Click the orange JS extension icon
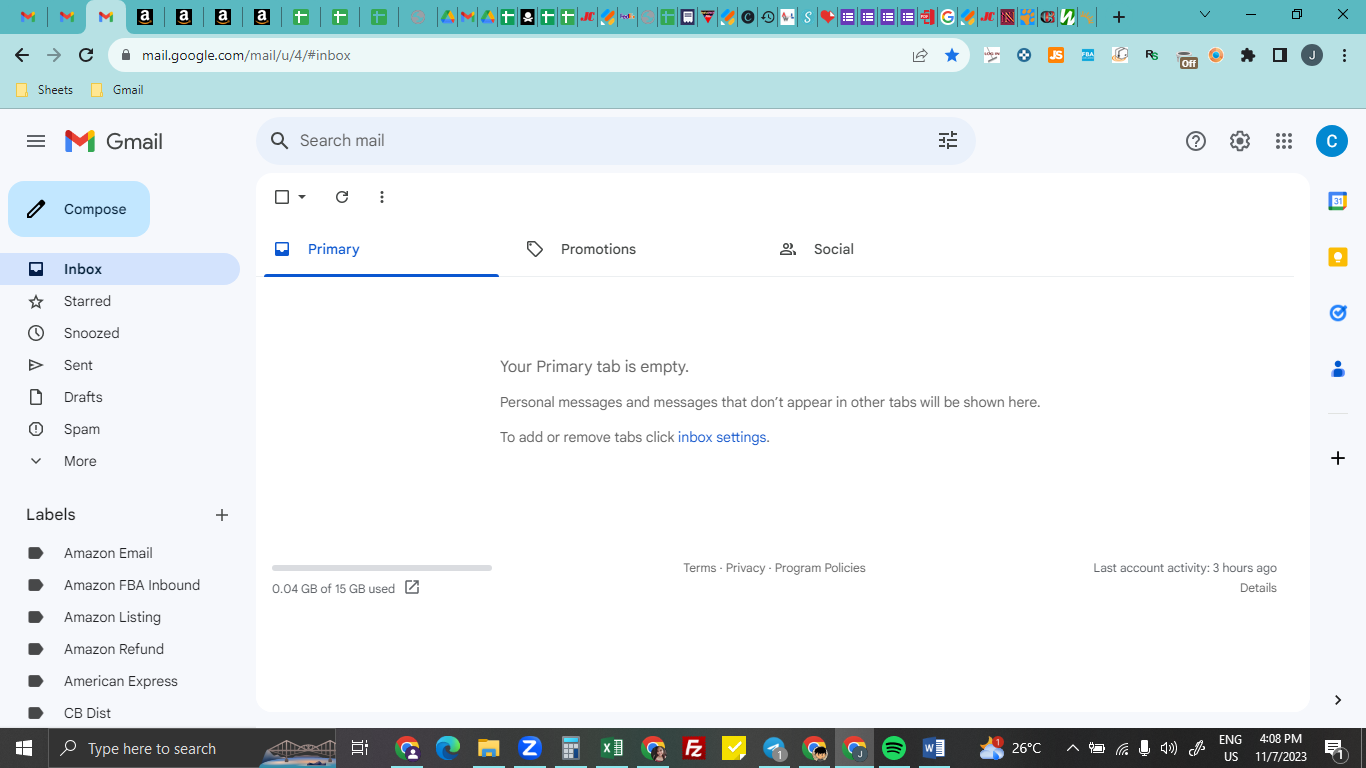Image resolution: width=1366 pixels, height=768 pixels. [1056, 55]
